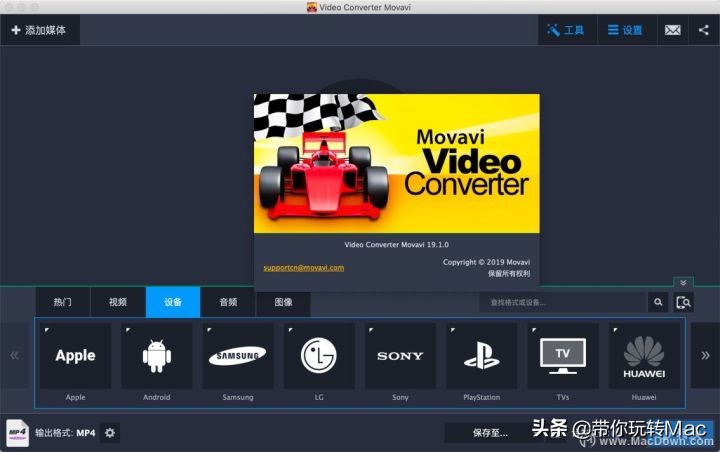Select the 设备 devices tab
Viewport: 720px width, 452px height.
tap(173, 302)
